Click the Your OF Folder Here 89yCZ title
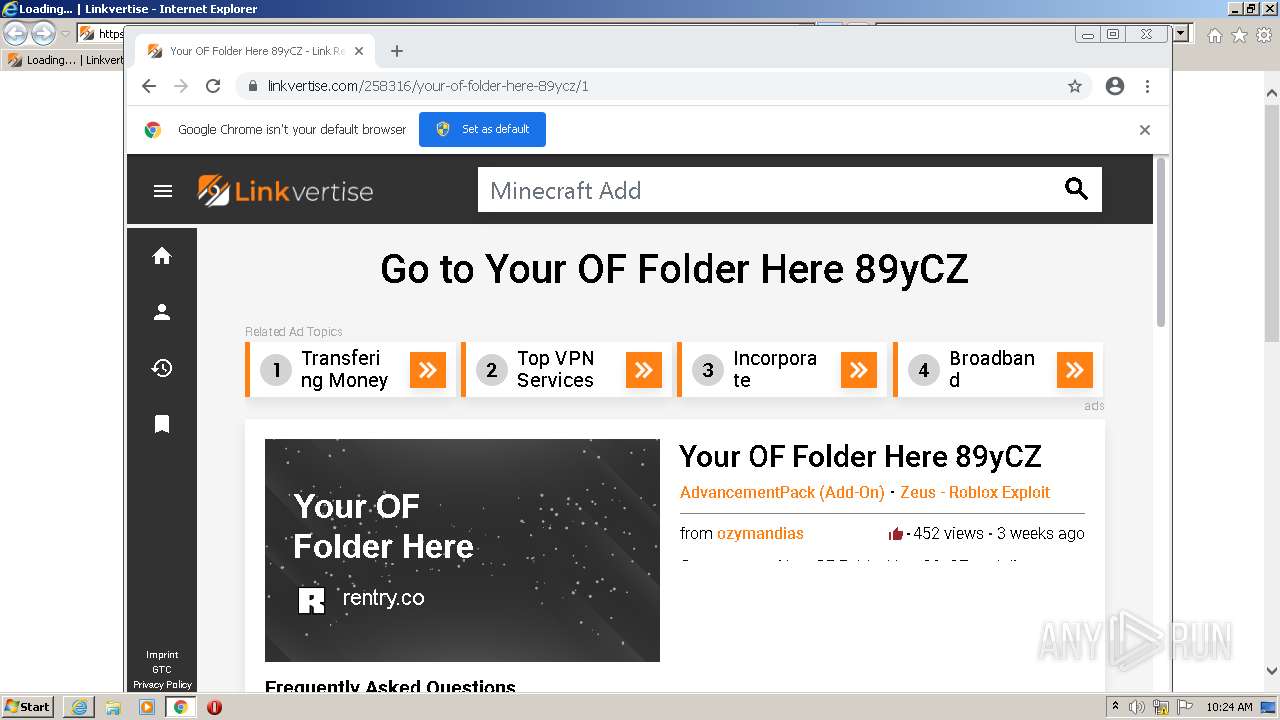Viewport: 1280px width, 720px height. (860, 457)
